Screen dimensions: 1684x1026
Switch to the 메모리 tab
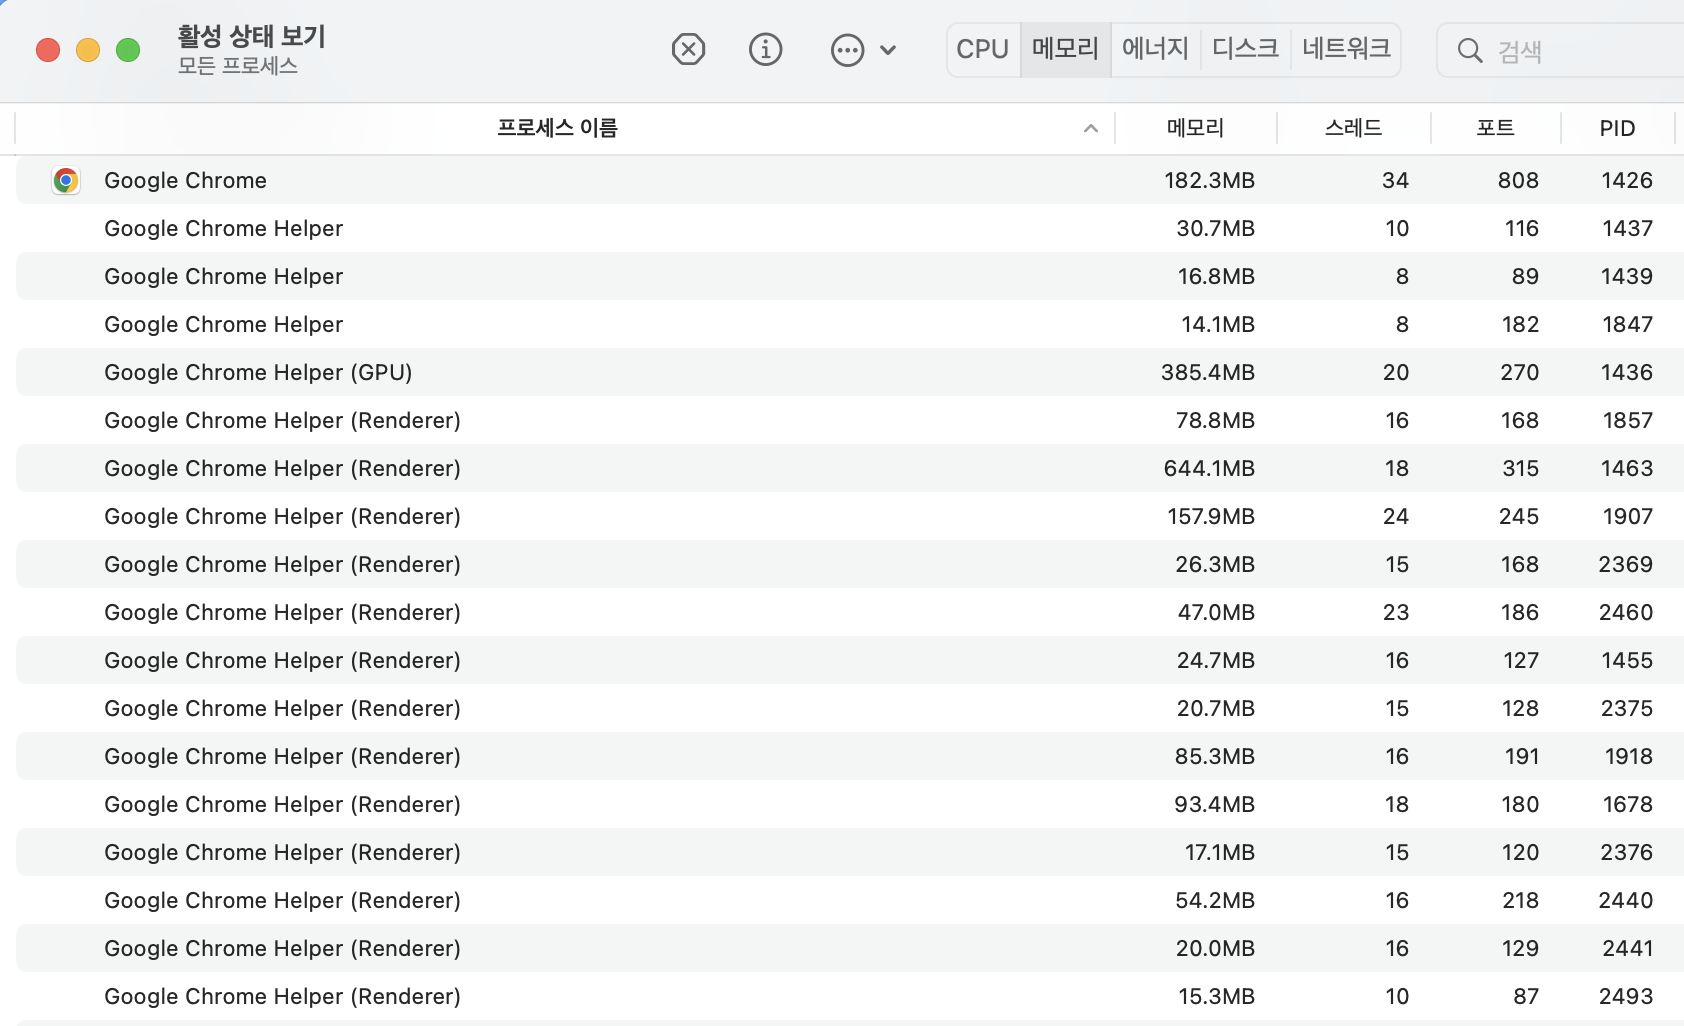[x=1065, y=49]
